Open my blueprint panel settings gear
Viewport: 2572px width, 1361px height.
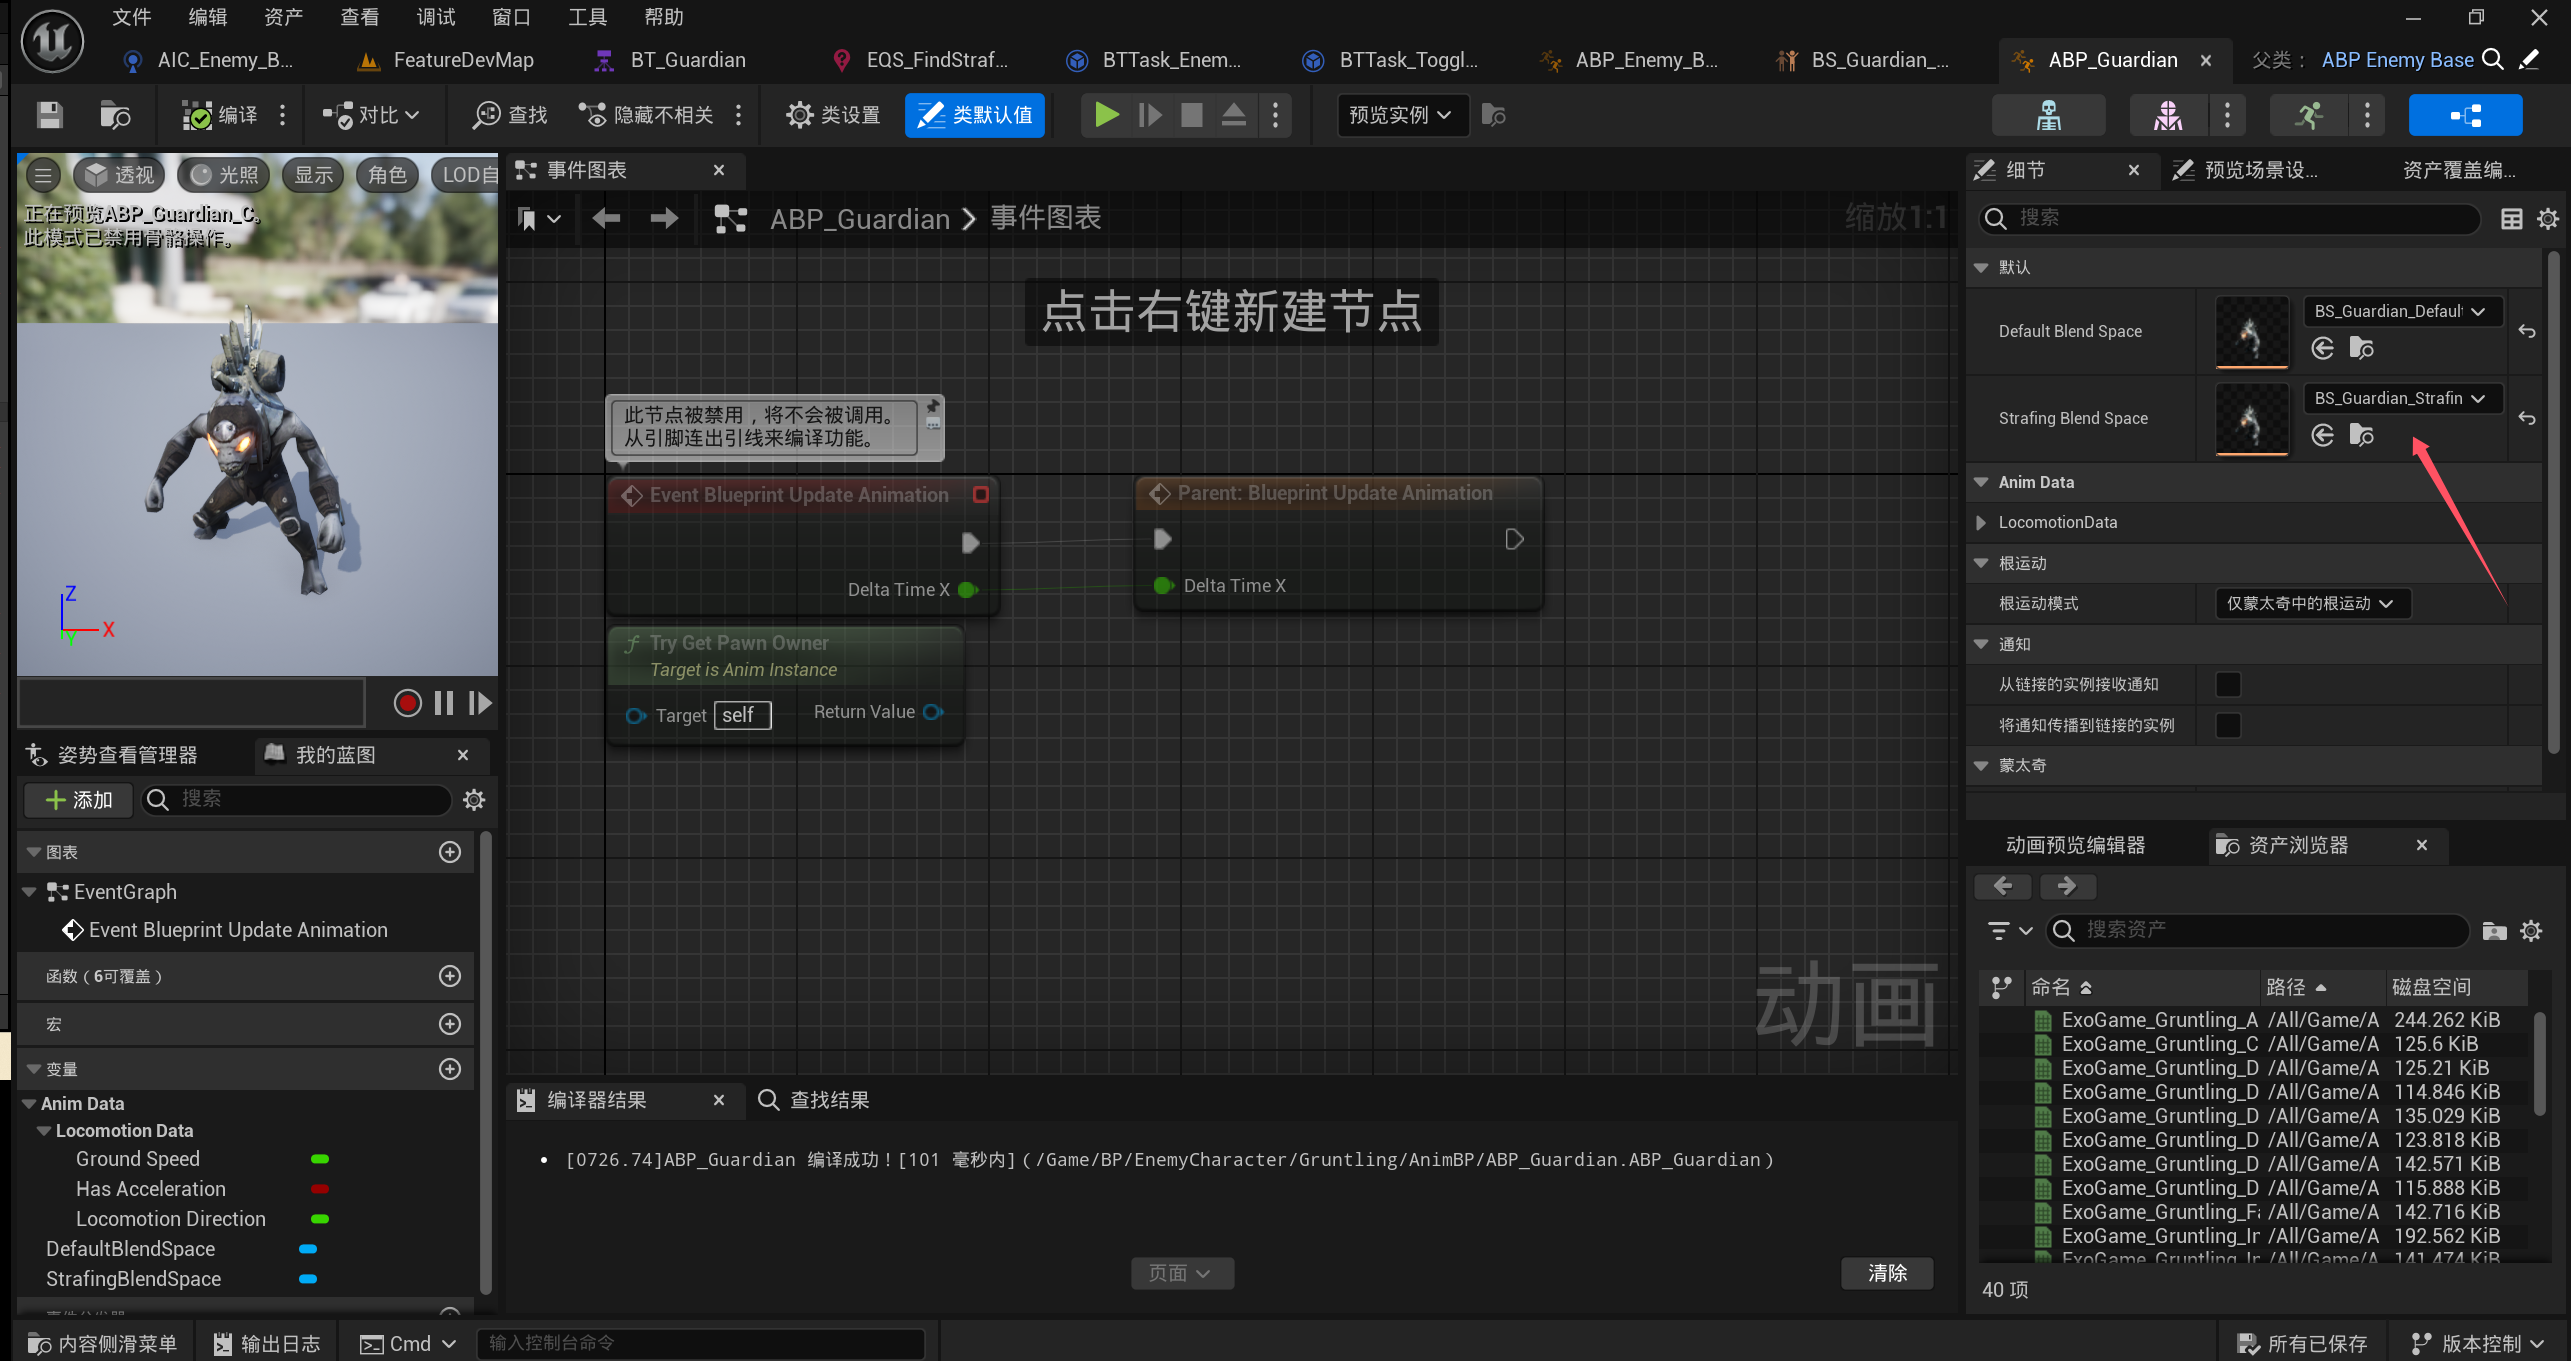pyautogui.click(x=474, y=799)
